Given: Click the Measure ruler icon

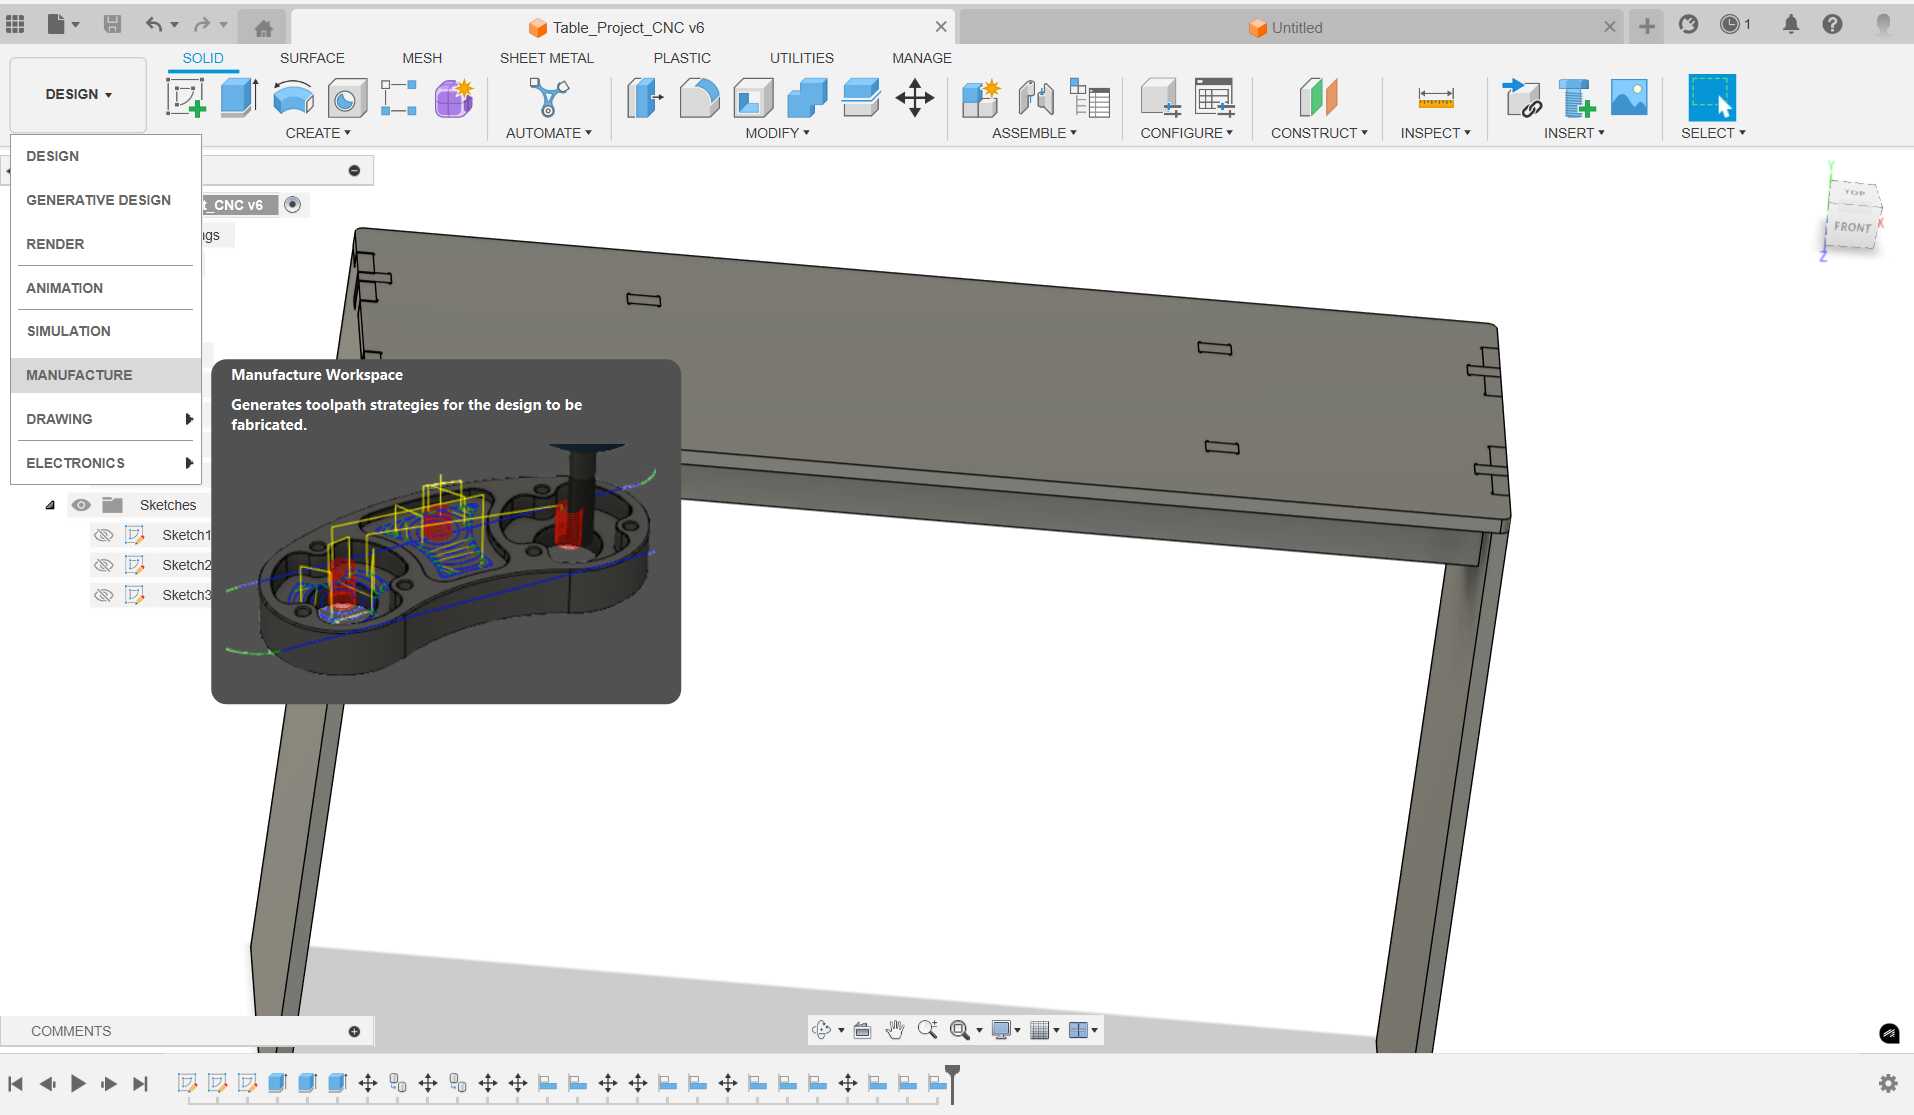Looking at the screenshot, I should point(1435,98).
